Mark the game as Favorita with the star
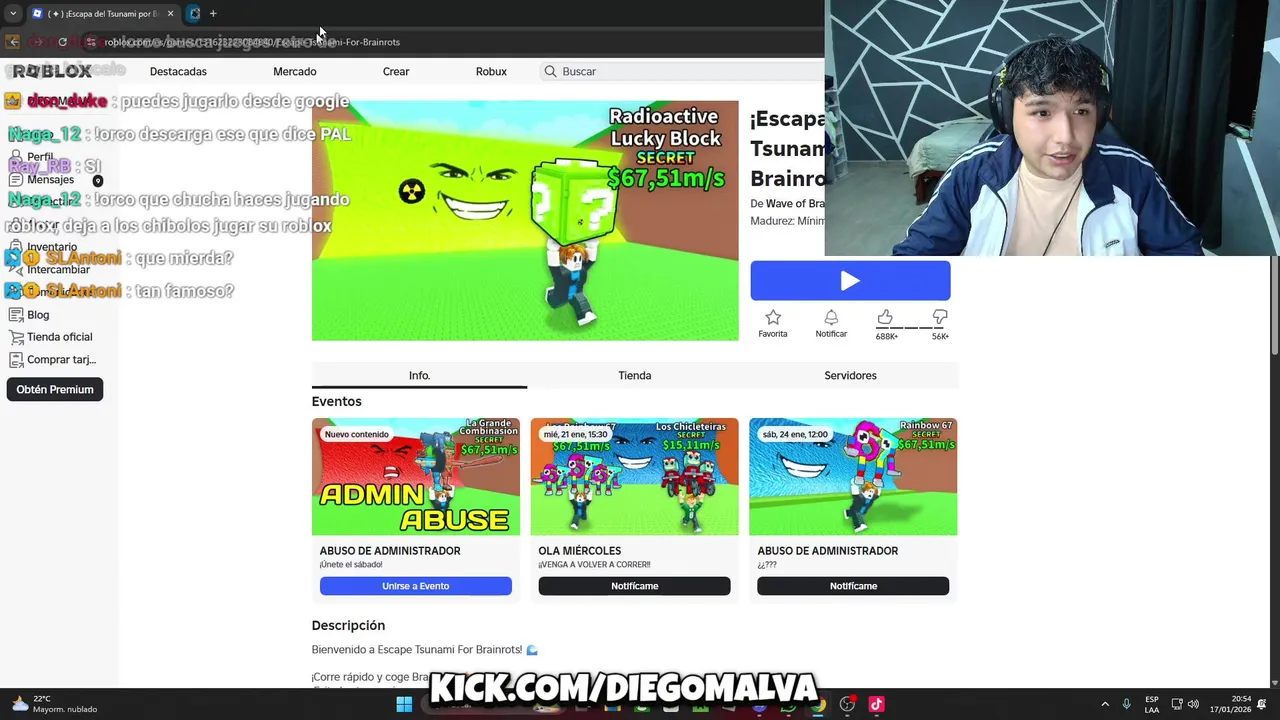The width and height of the screenshot is (1280, 720). tap(772, 318)
